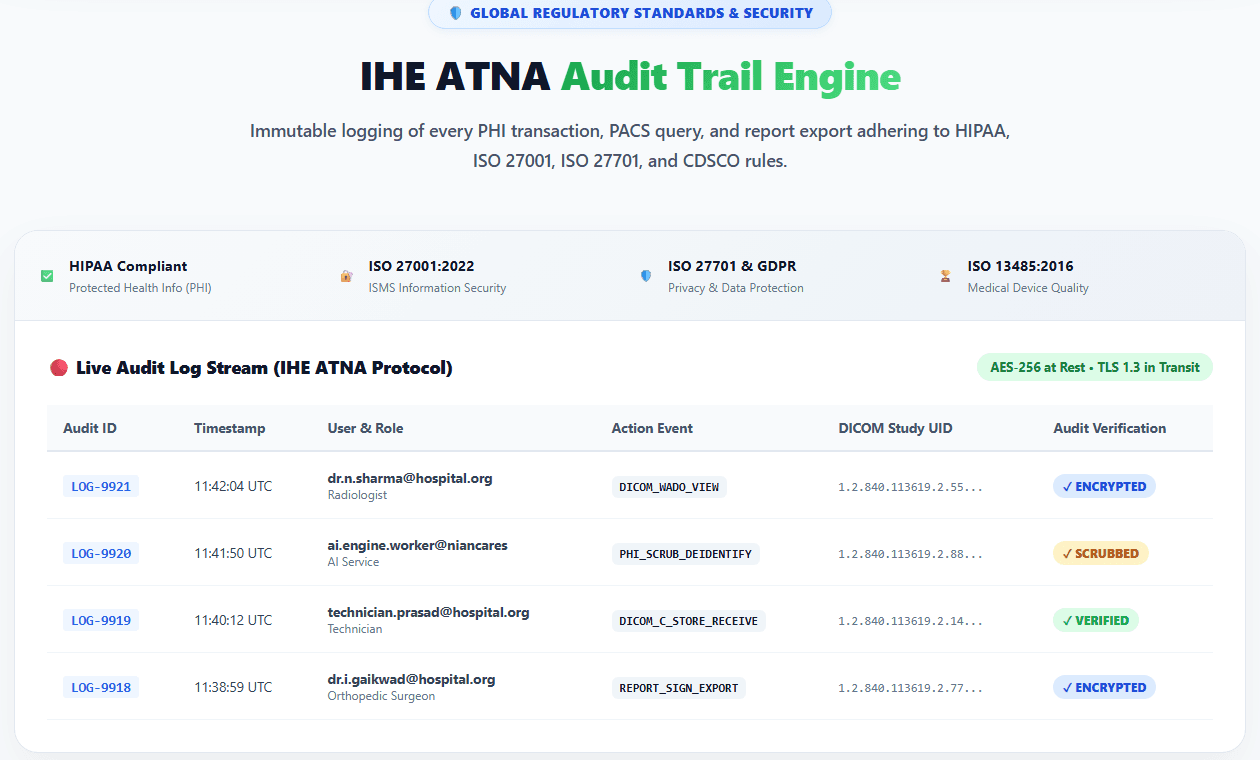Click the trophy icon beside ISO 13485:2016
The image size is (1260, 760).
click(945, 276)
